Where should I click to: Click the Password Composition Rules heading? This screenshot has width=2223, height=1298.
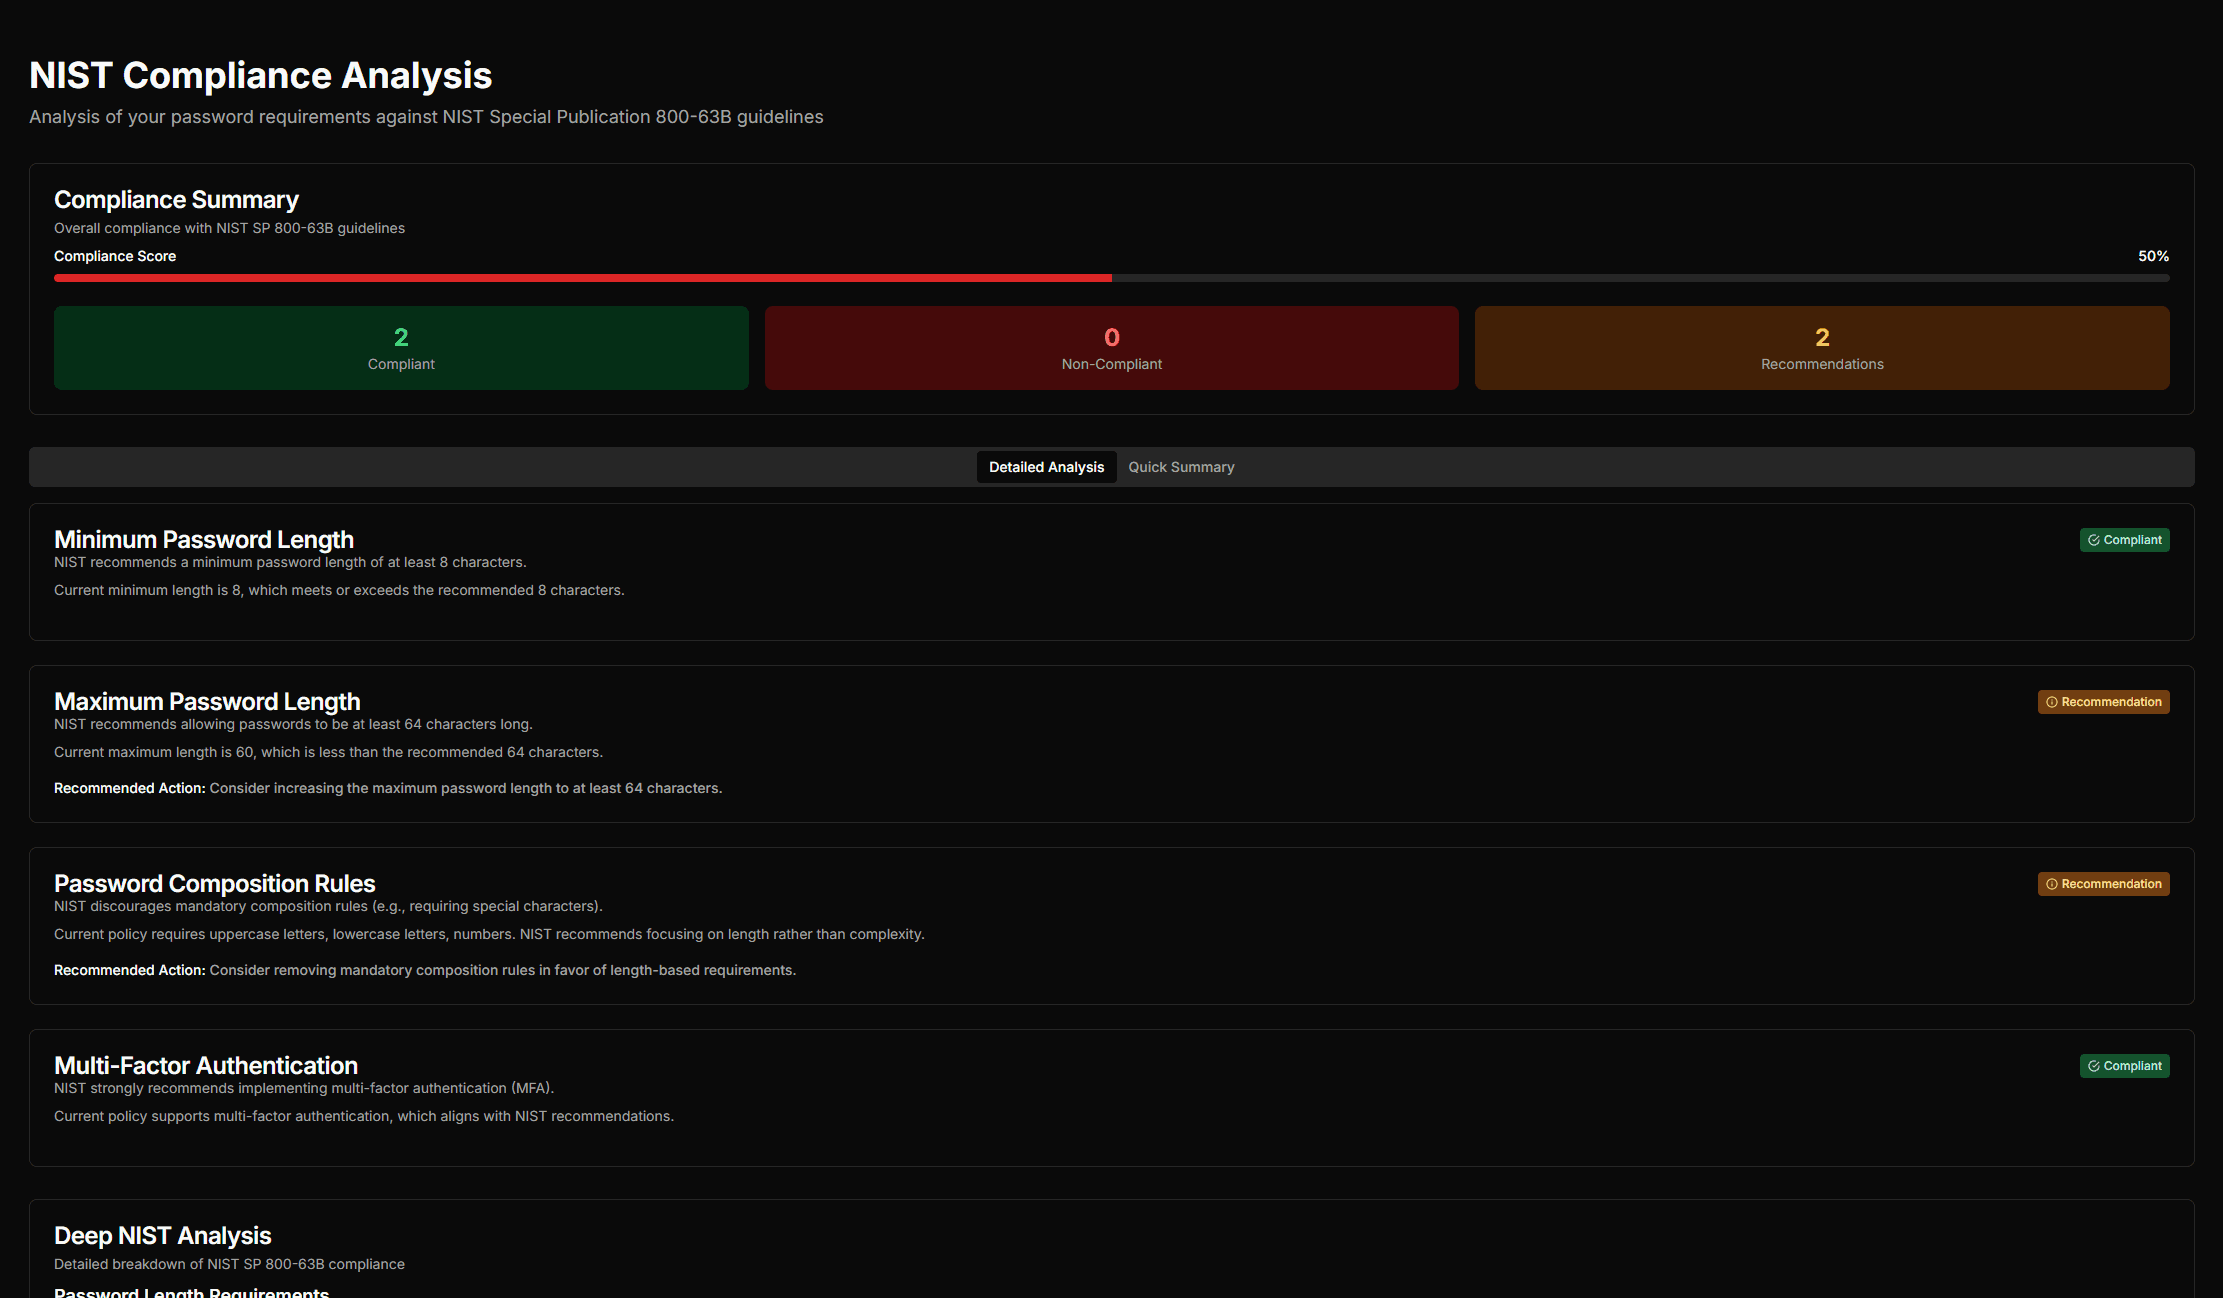point(214,884)
